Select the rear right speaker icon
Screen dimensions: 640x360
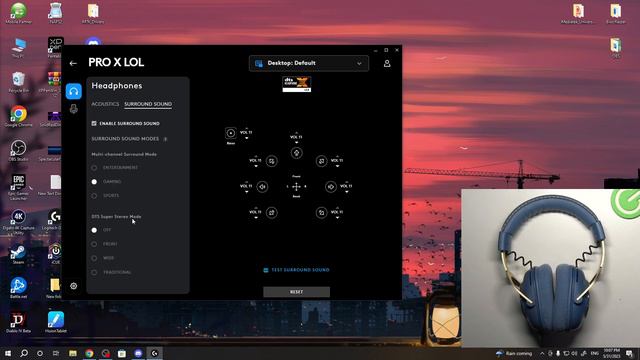tap(322, 213)
